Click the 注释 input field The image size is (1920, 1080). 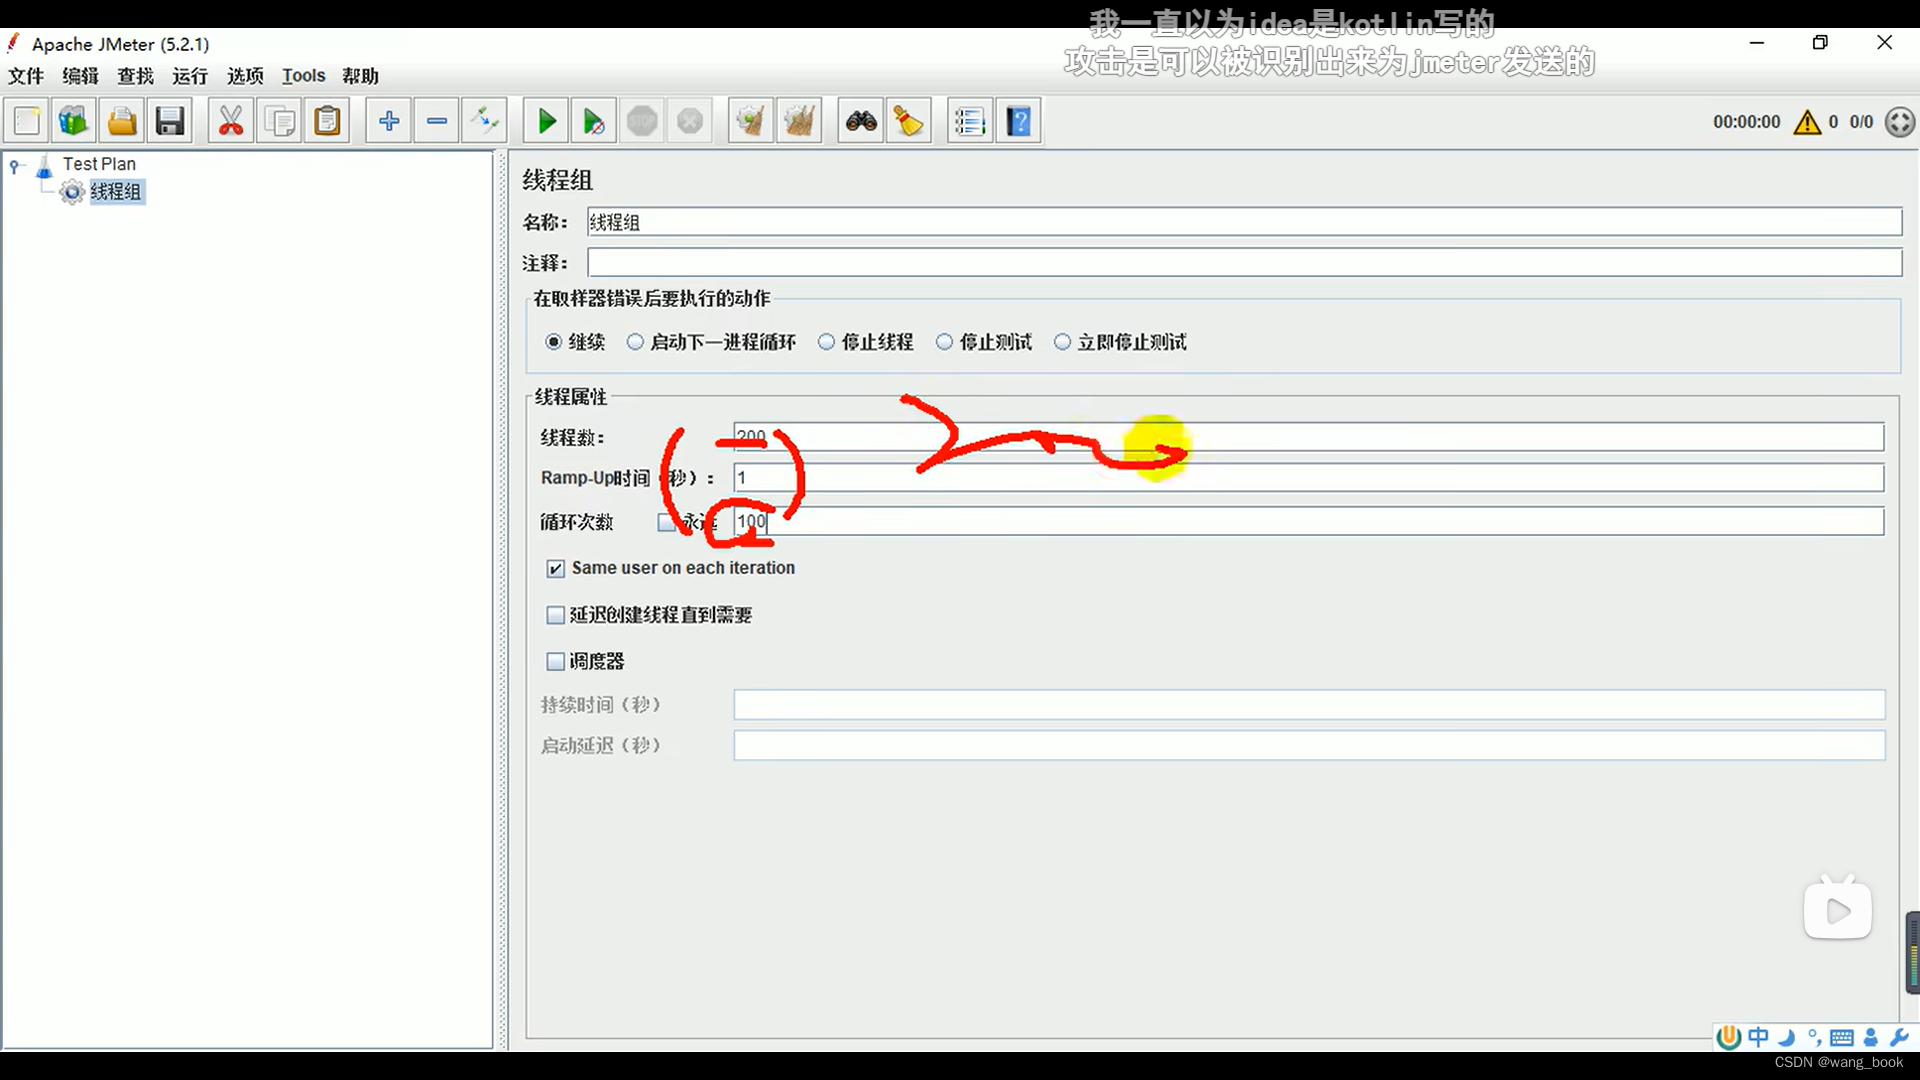[x=1244, y=263]
